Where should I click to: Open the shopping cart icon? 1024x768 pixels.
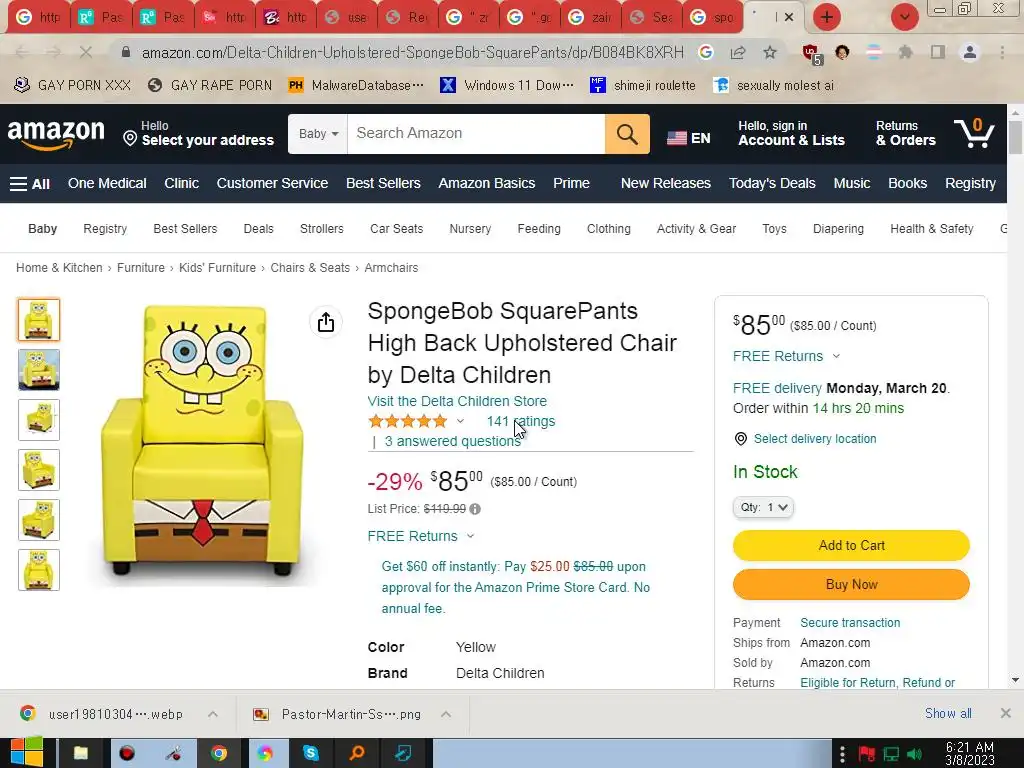(x=973, y=133)
